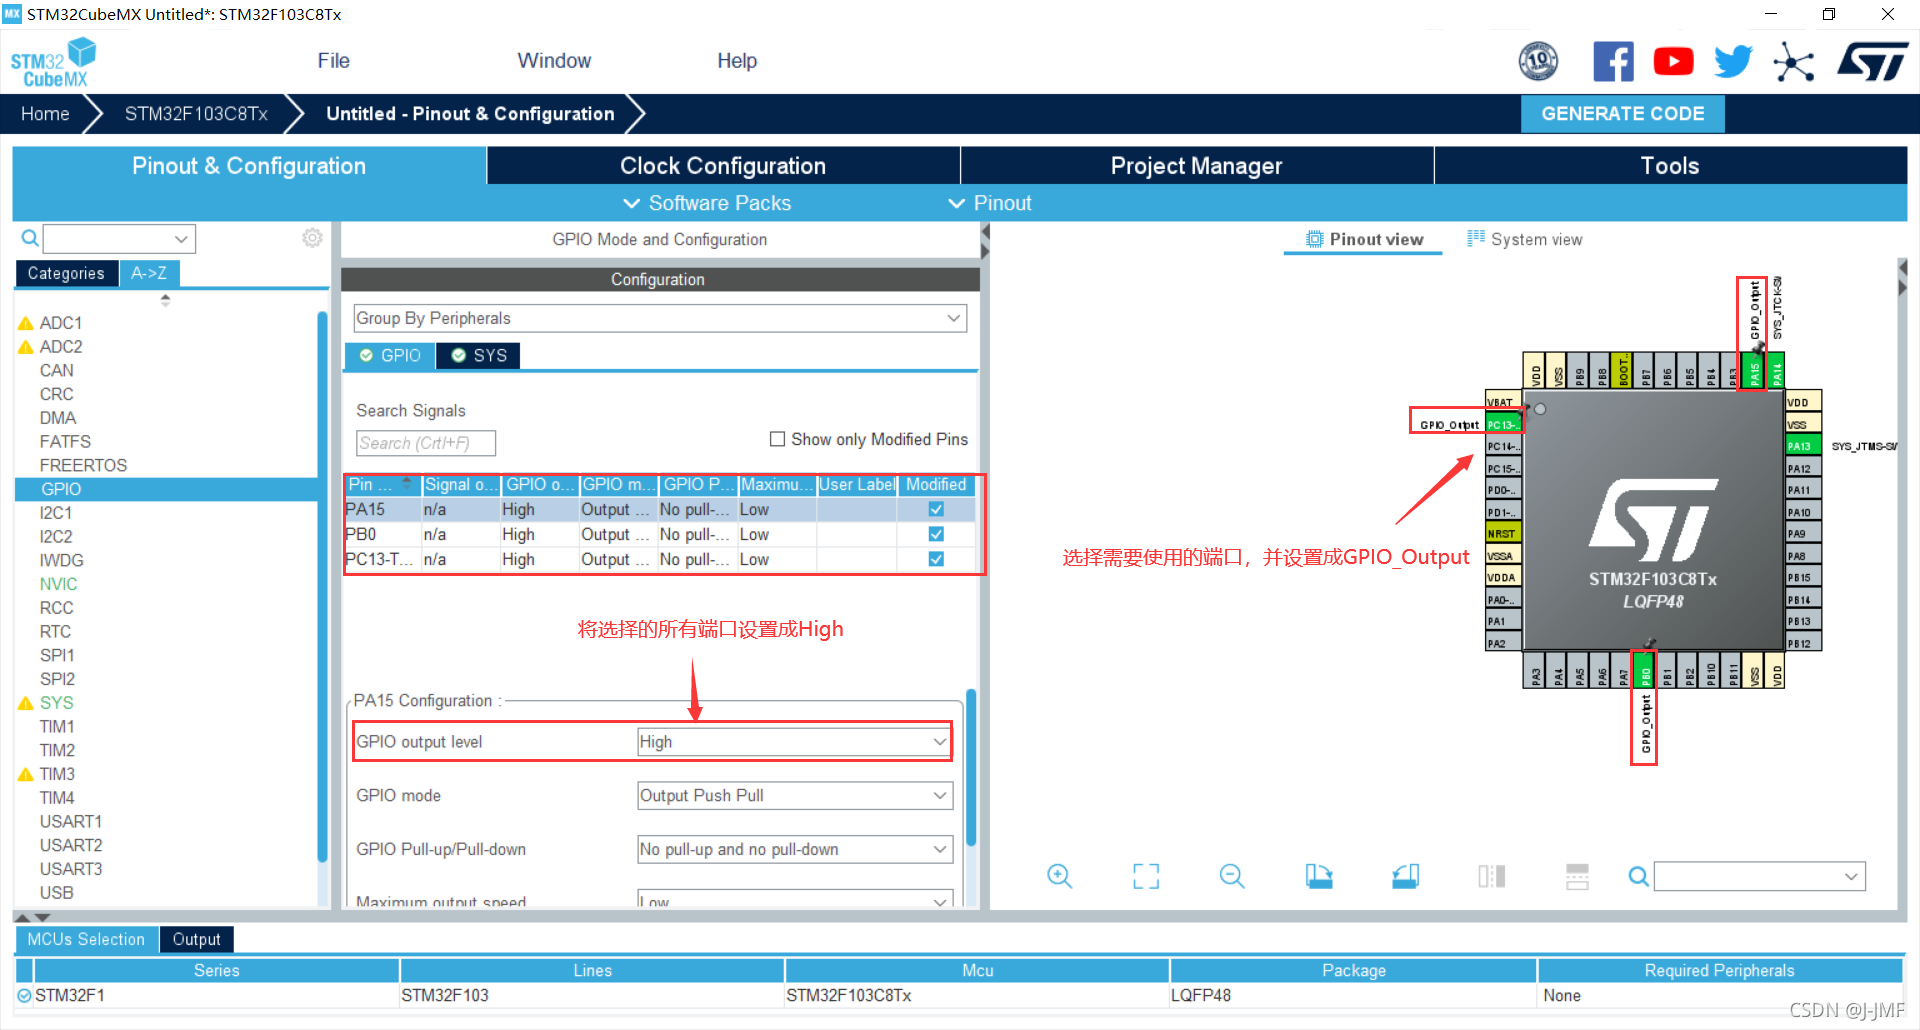Click the category search magnifier icon

click(30, 238)
